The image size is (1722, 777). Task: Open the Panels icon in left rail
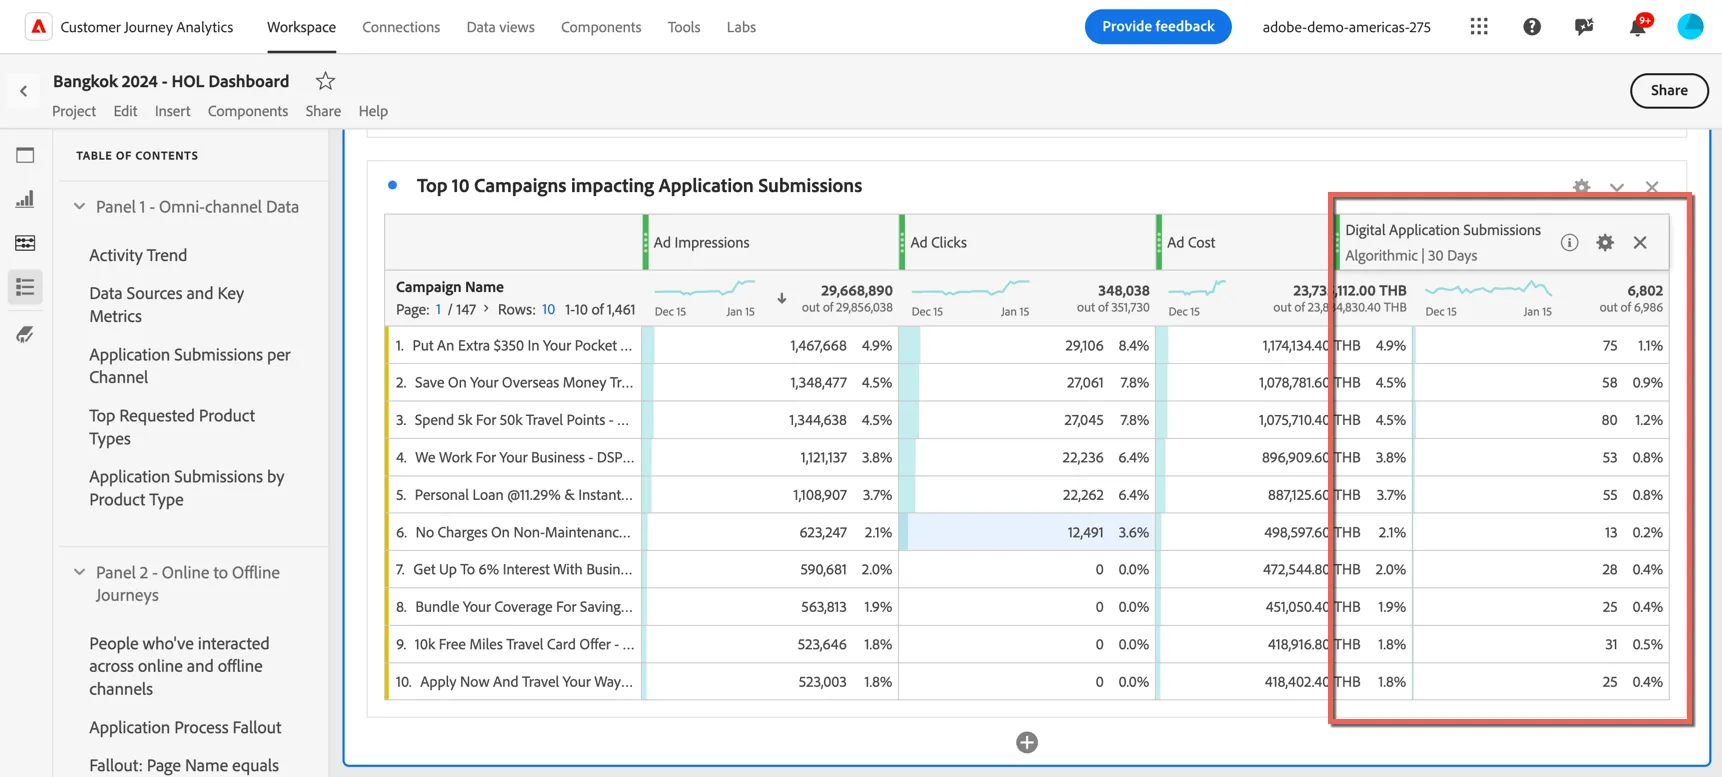25,155
